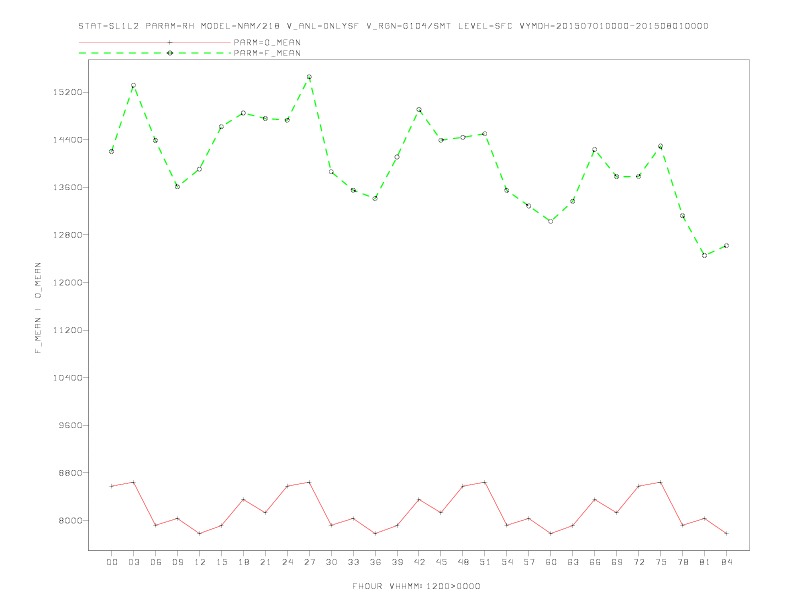Click the x-axis tick label 42
Viewport: 792px width, 612px height.
point(419,562)
